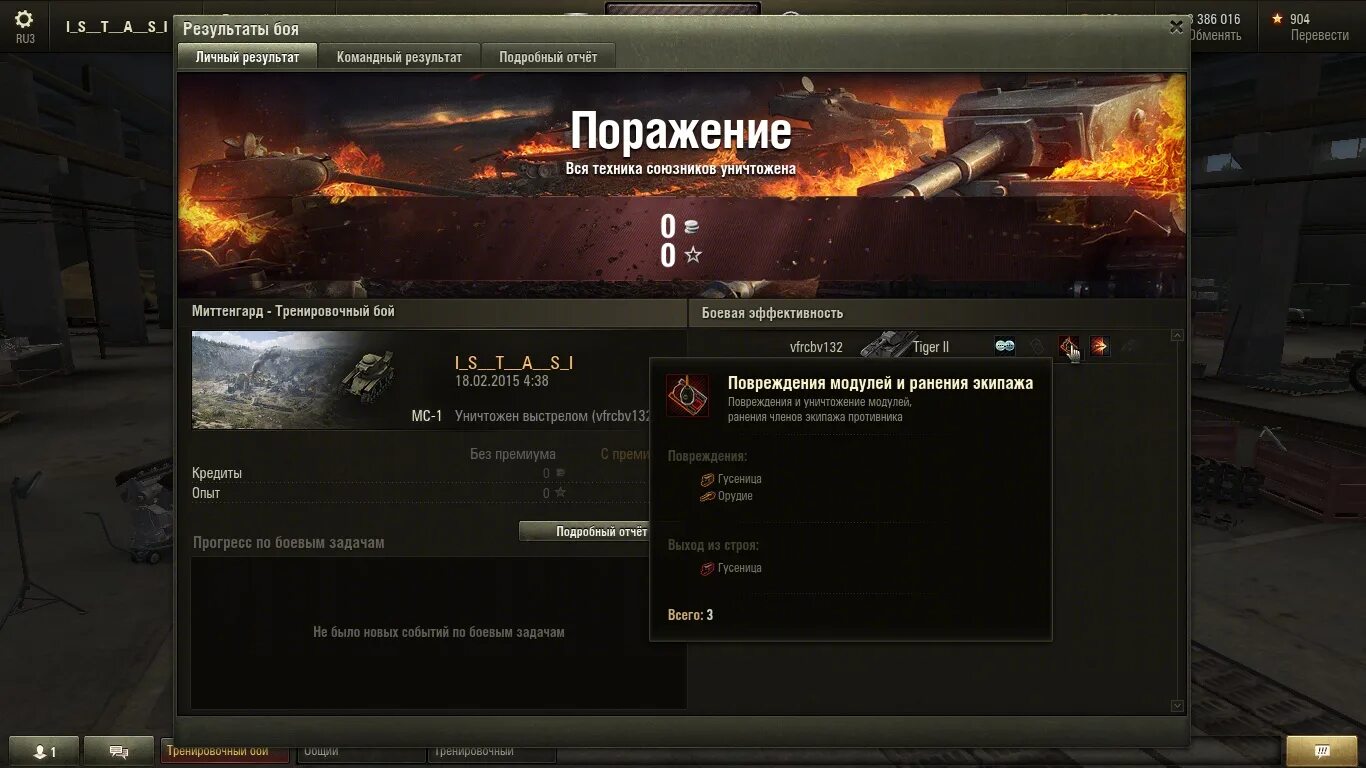
Task: Click the damage dealt icon with arrow
Action: pos(1099,346)
